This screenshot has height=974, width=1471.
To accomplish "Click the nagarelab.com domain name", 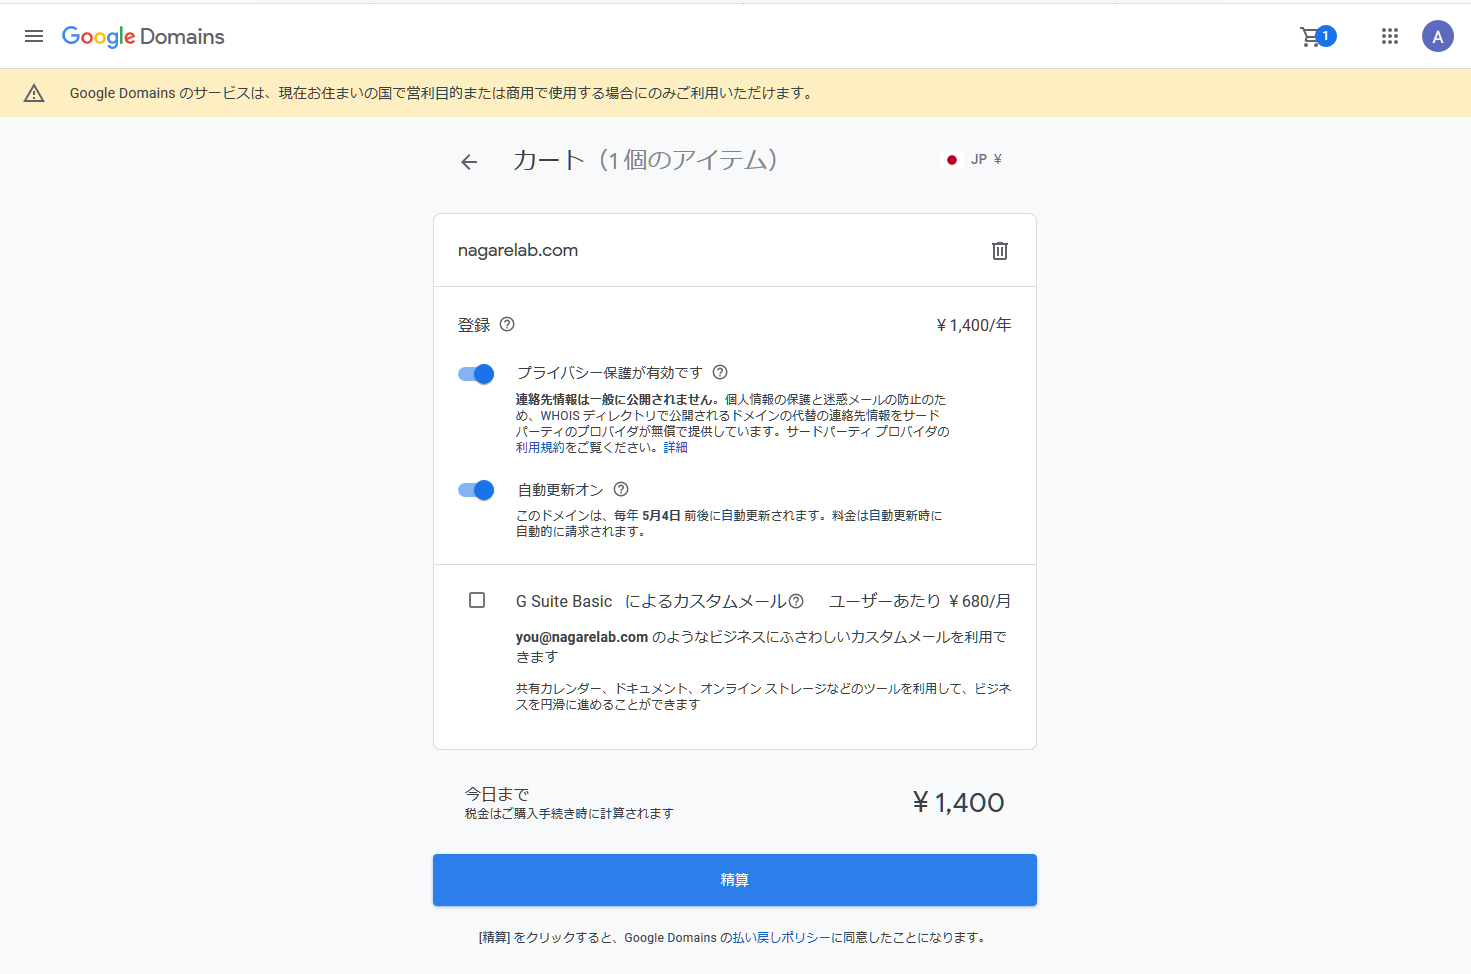I will (518, 250).
